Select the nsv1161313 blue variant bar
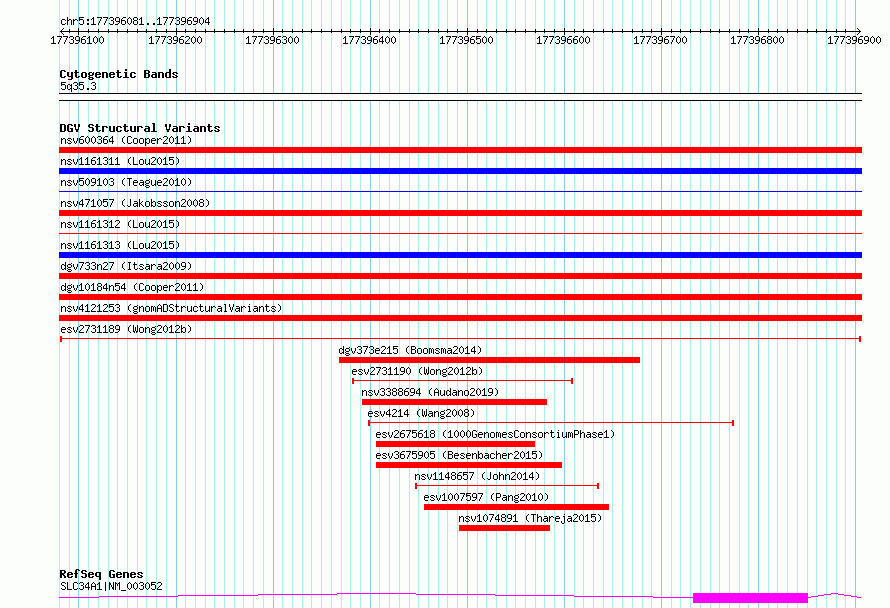Image resolution: width=890 pixels, height=608 pixels. [x=460, y=255]
